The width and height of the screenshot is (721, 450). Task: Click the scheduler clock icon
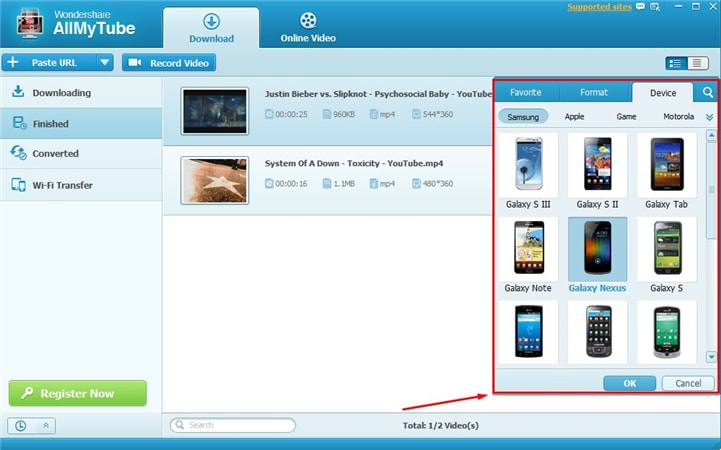point(21,426)
